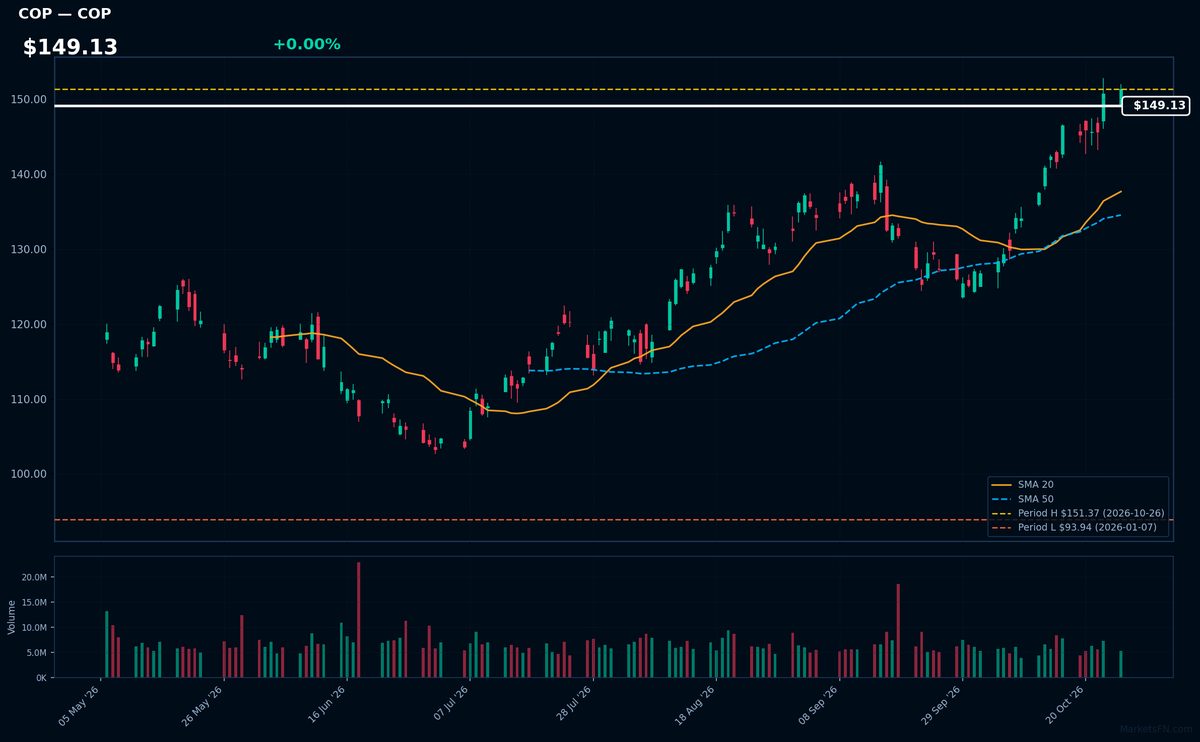Image resolution: width=1200 pixels, height=742 pixels.
Task: Click the large $149.13 price header
Action: 70,47
